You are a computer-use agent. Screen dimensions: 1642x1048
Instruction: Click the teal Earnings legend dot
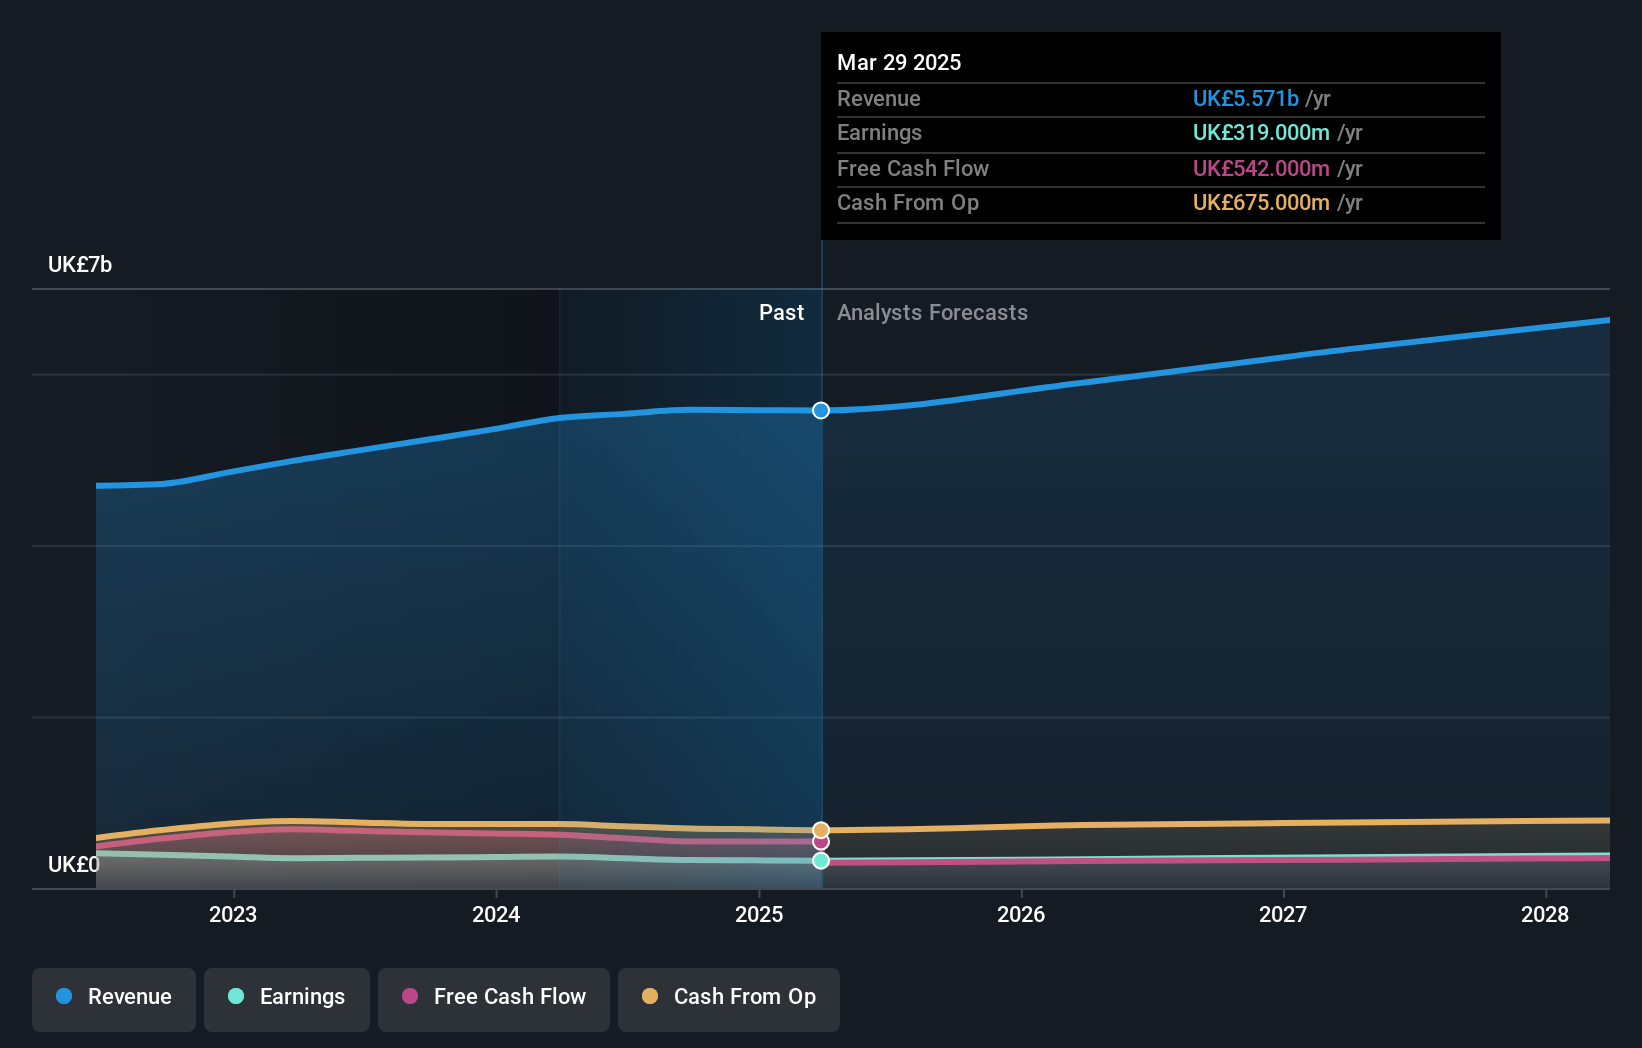click(235, 996)
